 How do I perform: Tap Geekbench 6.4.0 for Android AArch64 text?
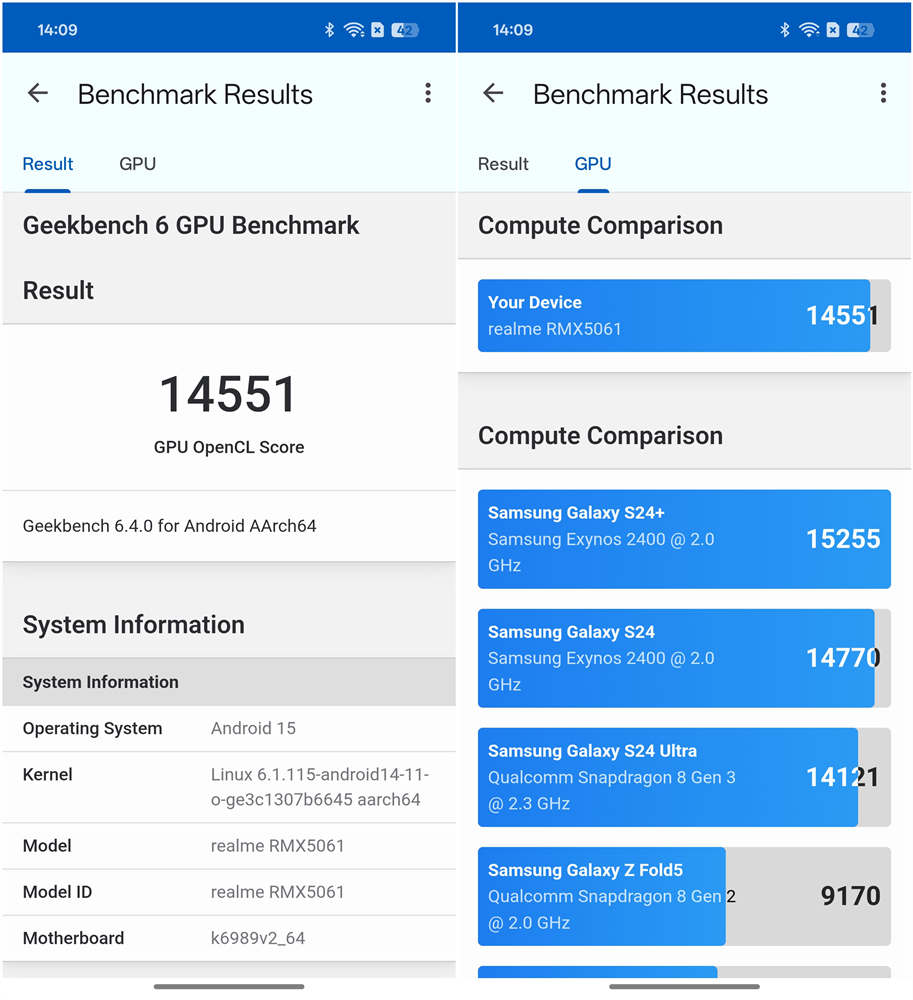coord(170,526)
